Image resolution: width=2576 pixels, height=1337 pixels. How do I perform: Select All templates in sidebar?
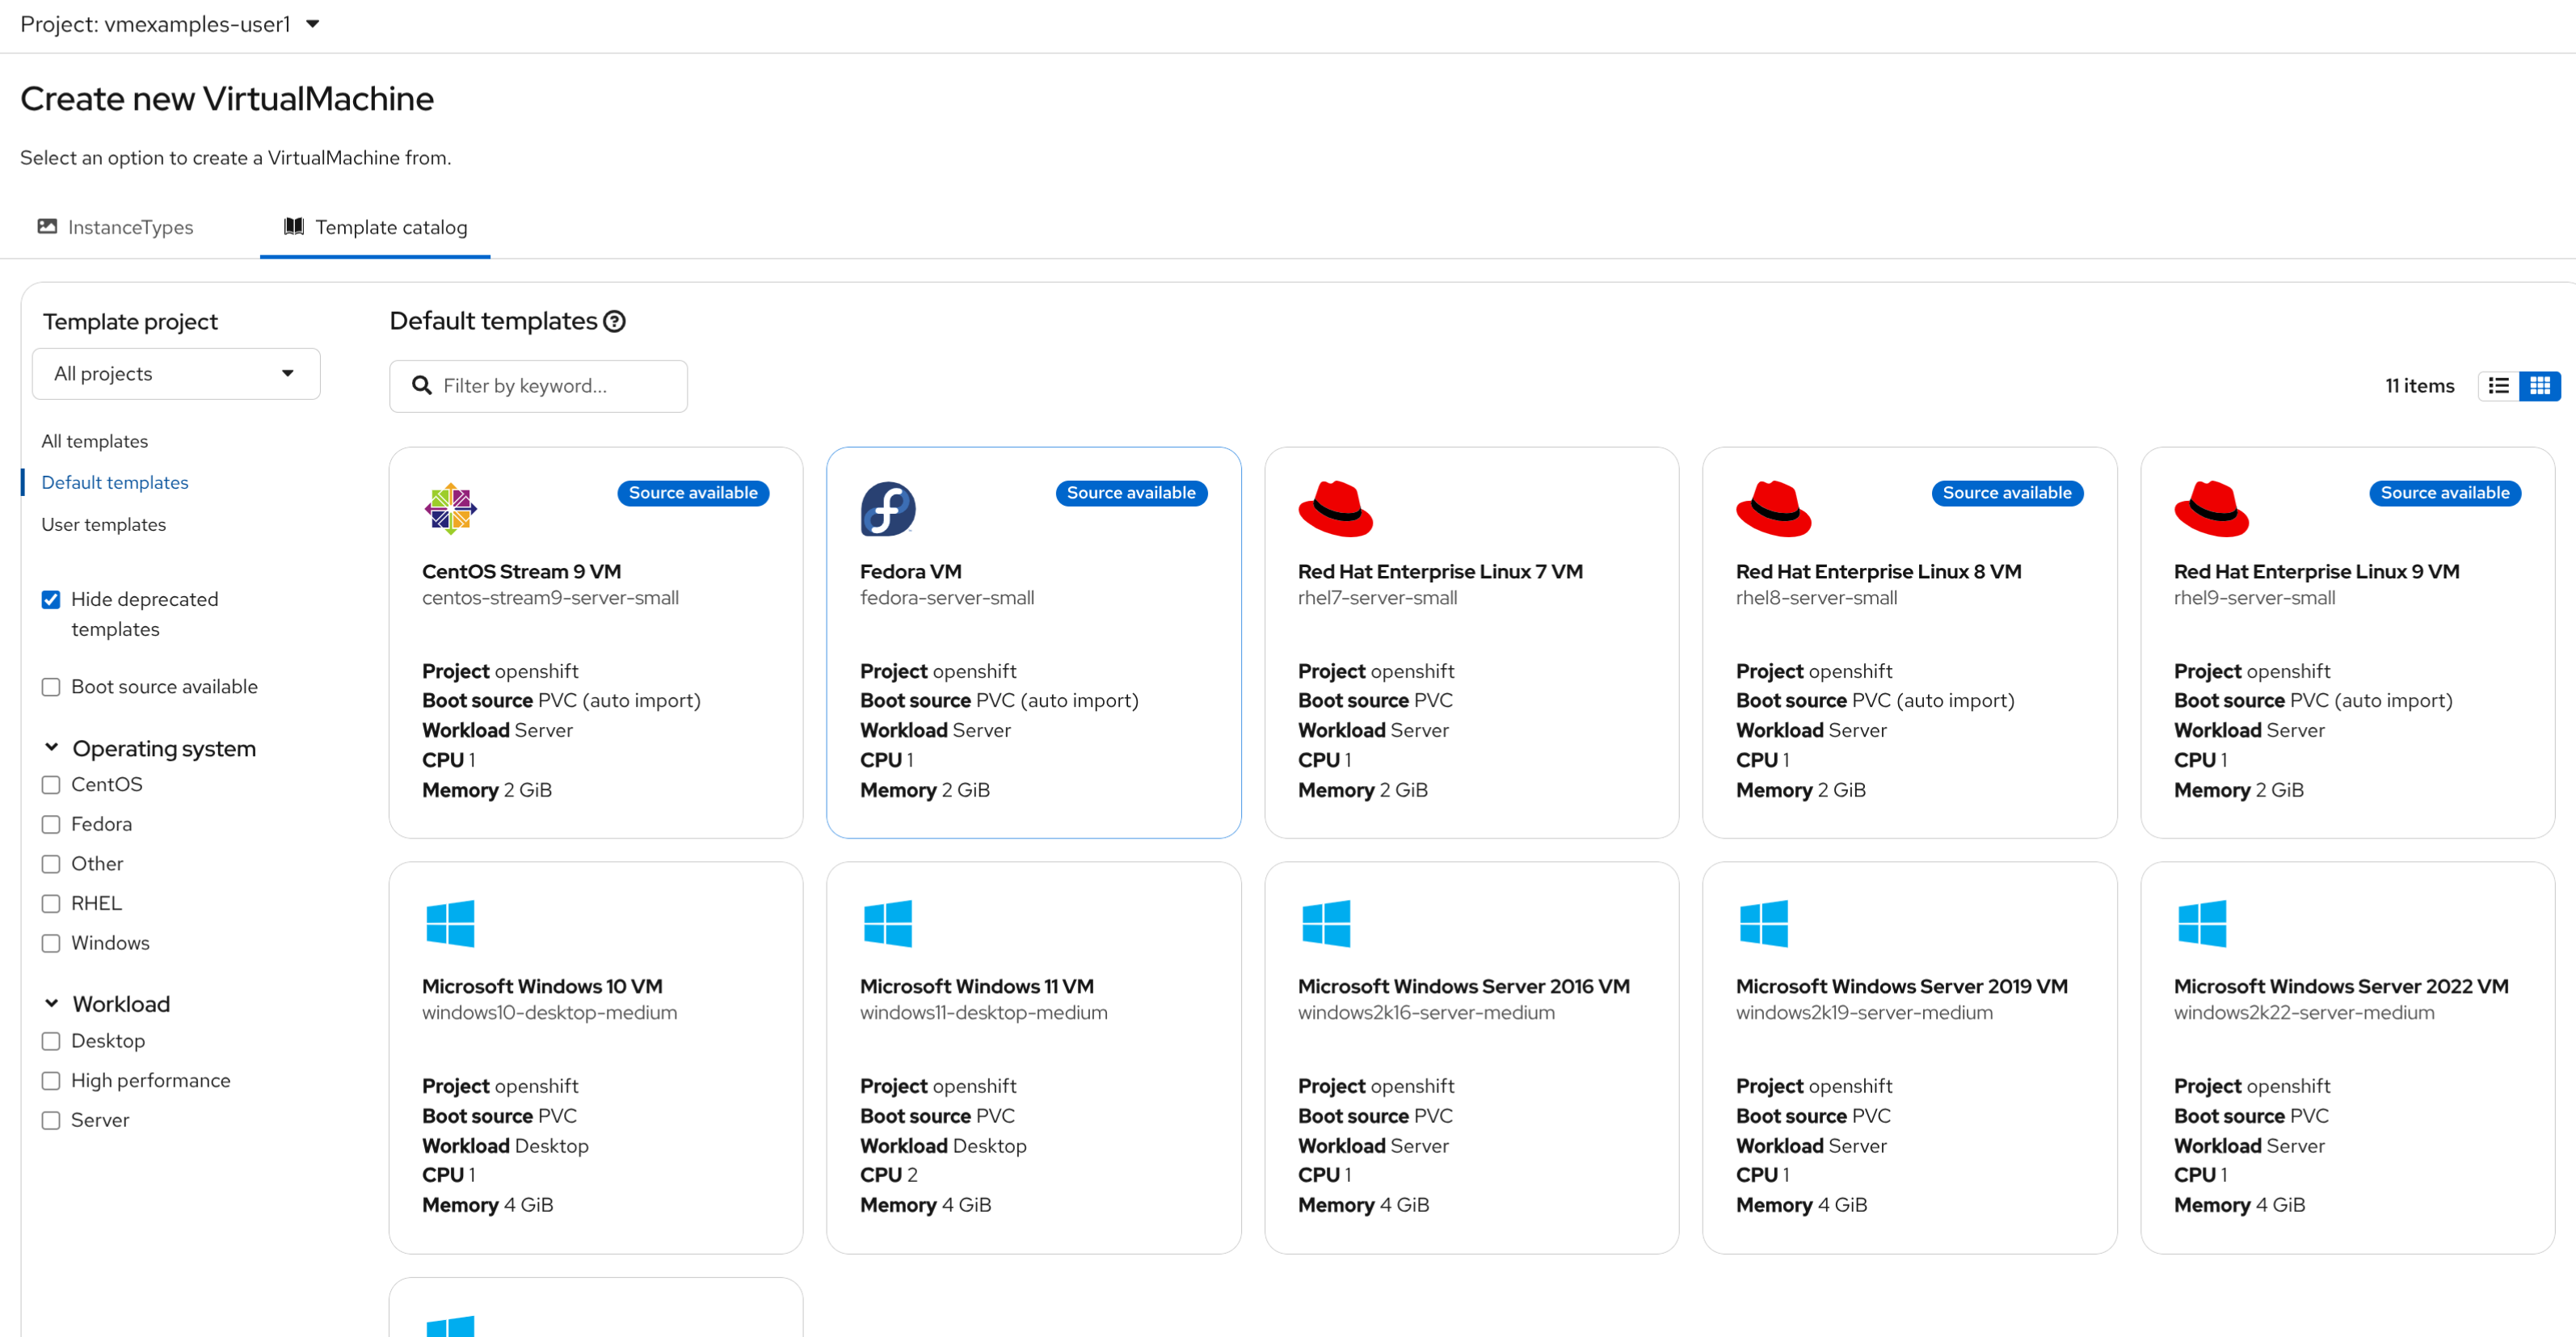(x=94, y=440)
